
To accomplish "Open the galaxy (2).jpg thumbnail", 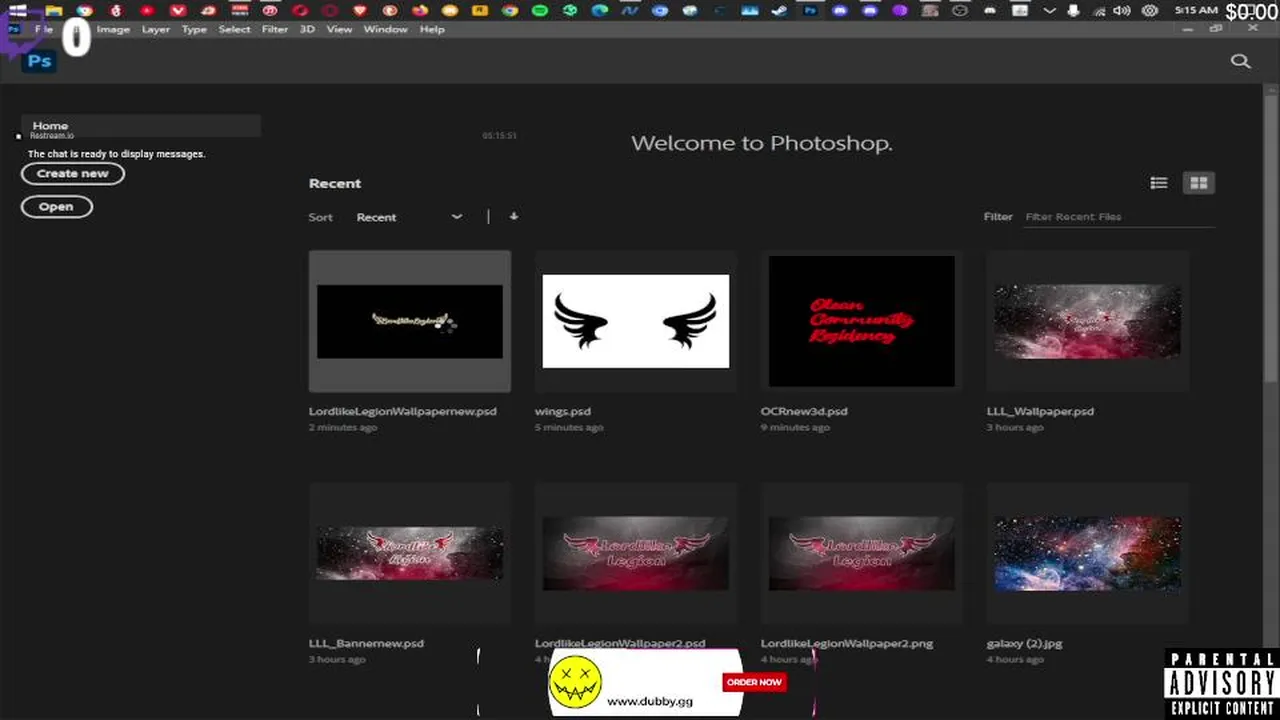I will point(1088,553).
